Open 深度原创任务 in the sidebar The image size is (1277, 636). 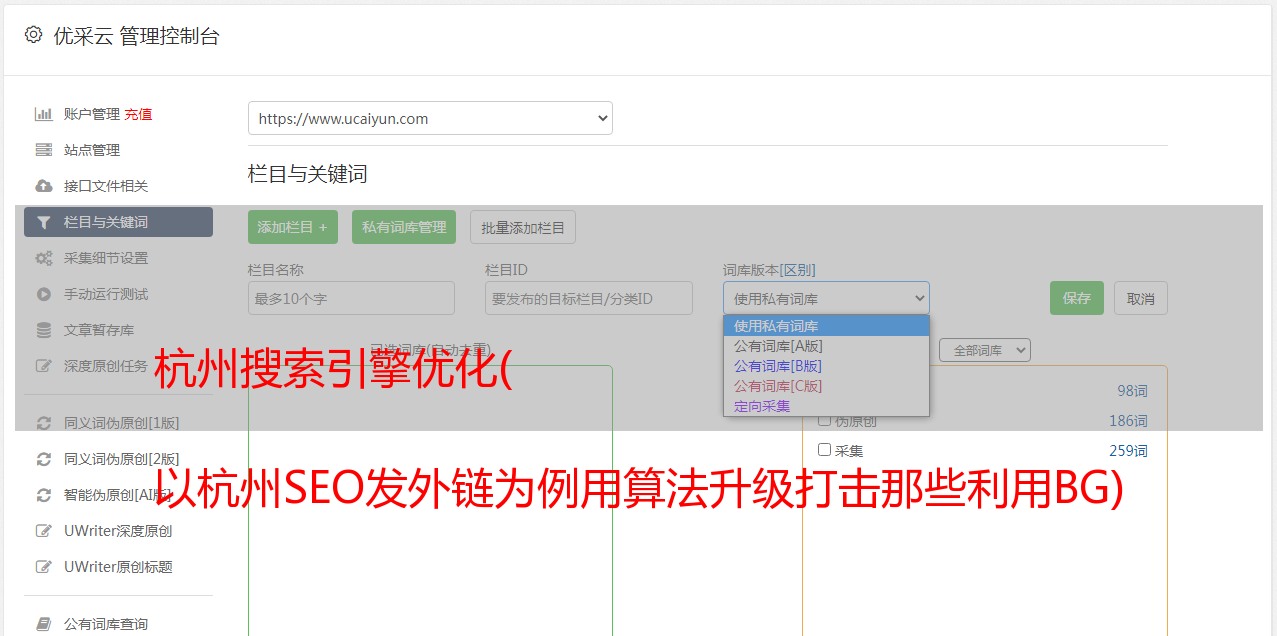pyautogui.click(x=106, y=366)
